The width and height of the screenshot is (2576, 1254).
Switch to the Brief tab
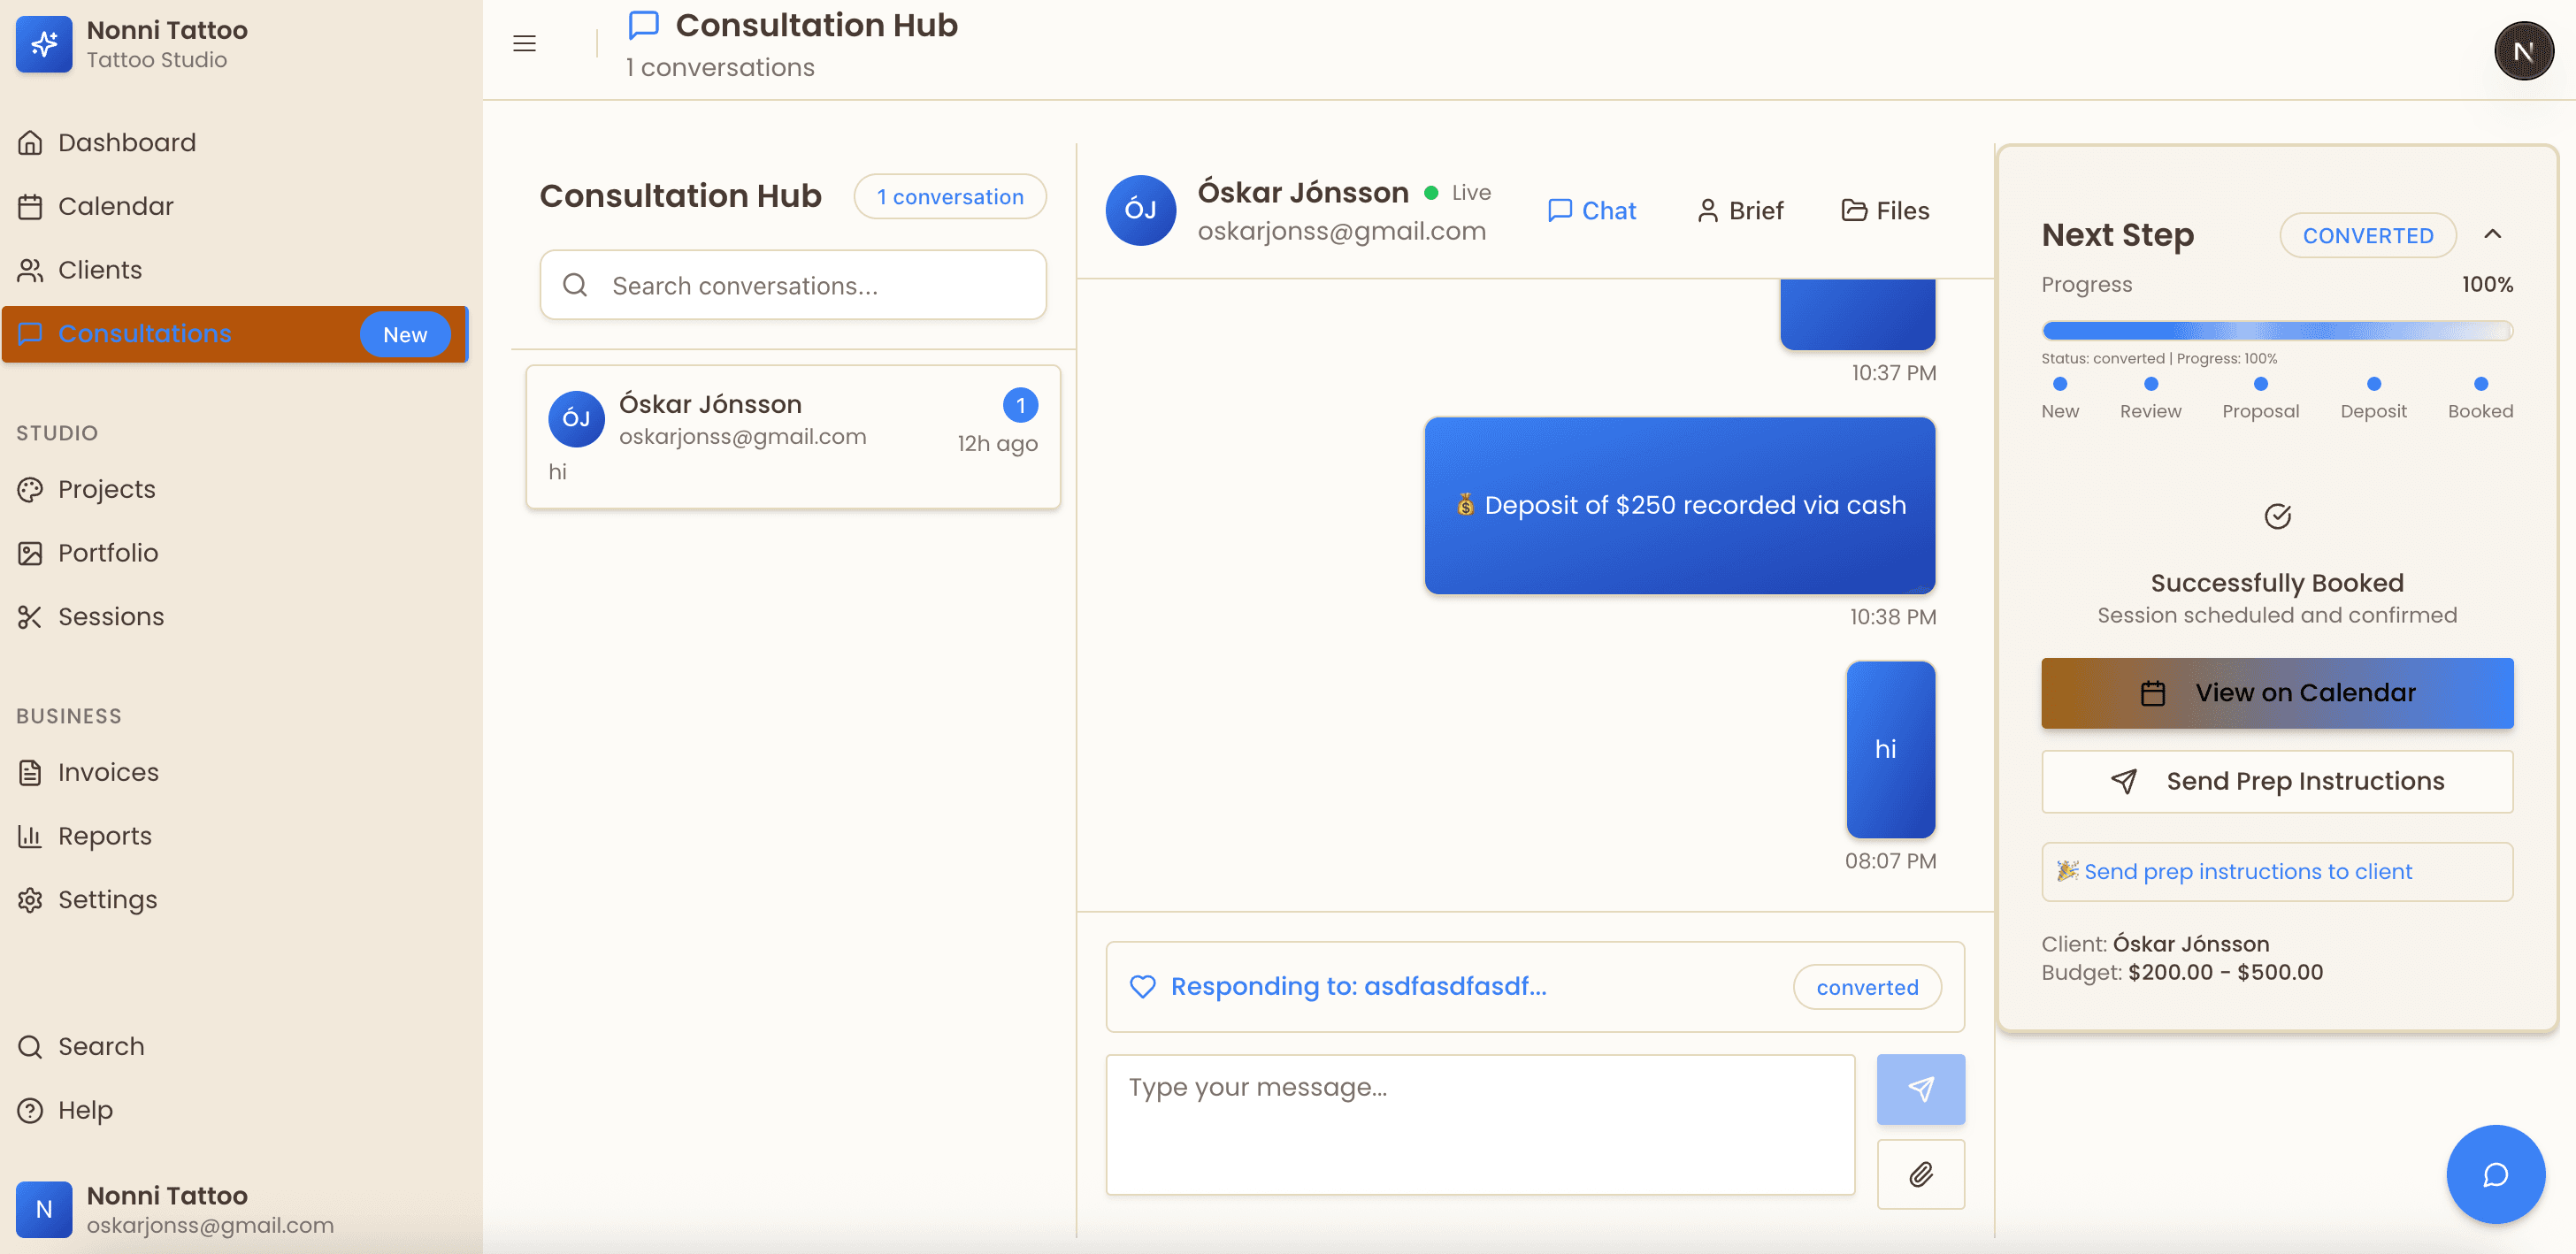tap(1740, 210)
